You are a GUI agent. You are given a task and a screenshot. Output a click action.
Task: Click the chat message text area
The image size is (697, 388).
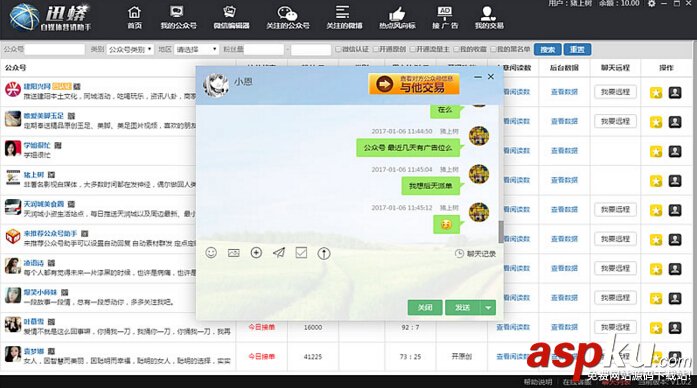pyautogui.click(x=349, y=280)
